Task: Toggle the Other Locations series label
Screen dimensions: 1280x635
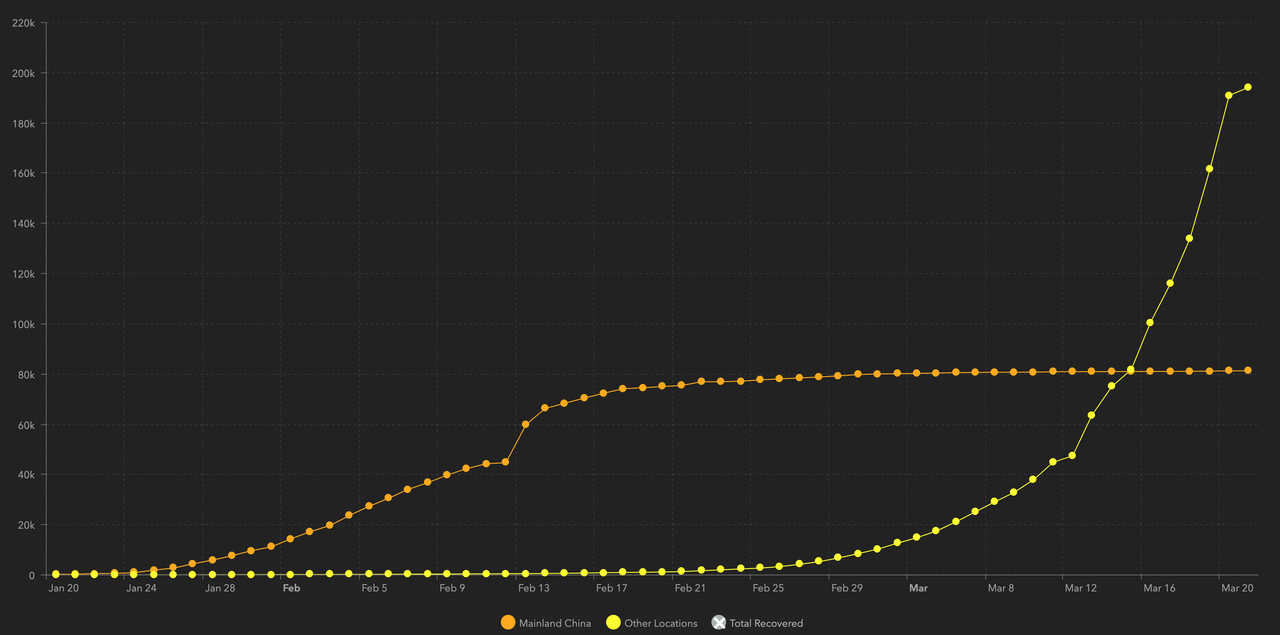Action: 661,623
